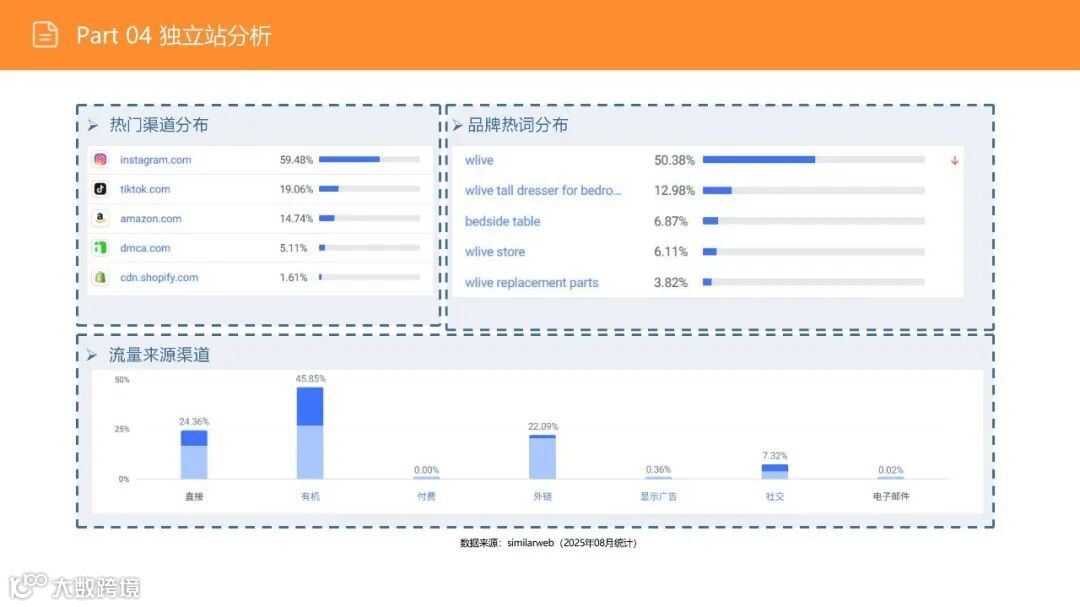This screenshot has height=607, width=1080.
Task: Click the similarweb data source note
Action: click(548, 543)
